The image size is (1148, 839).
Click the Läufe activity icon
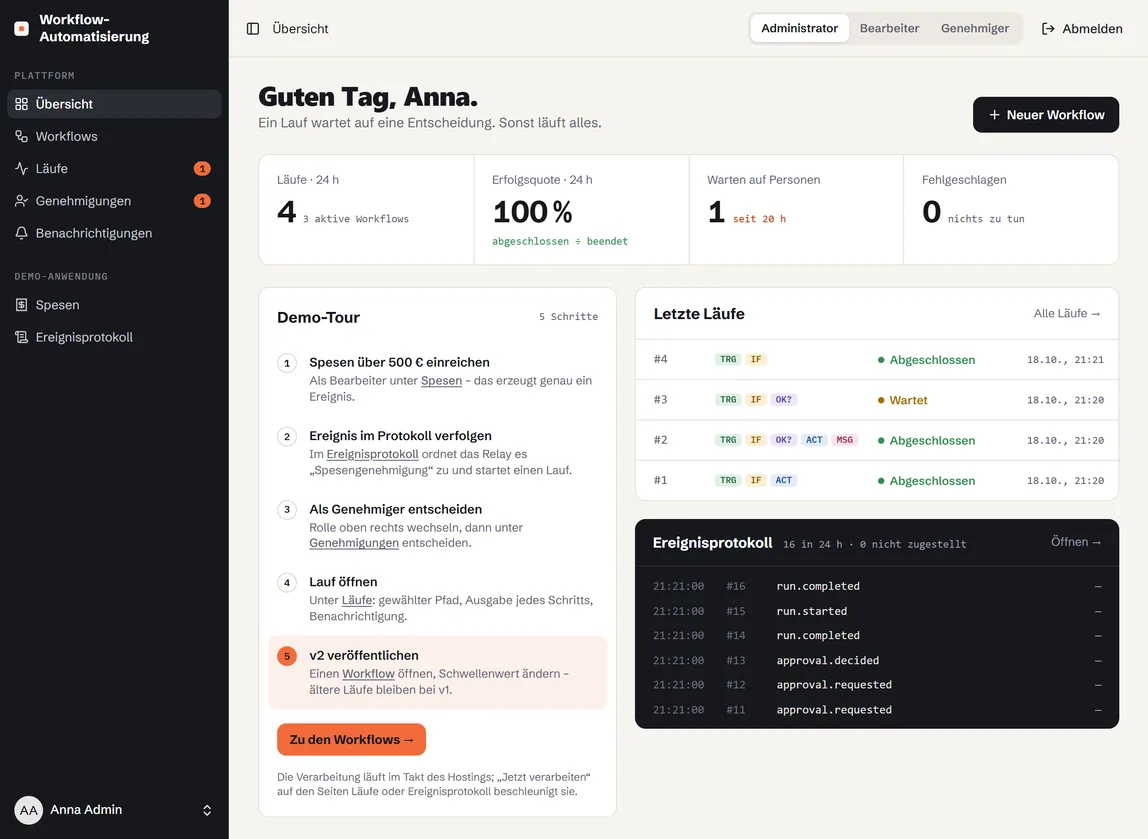coord(21,168)
